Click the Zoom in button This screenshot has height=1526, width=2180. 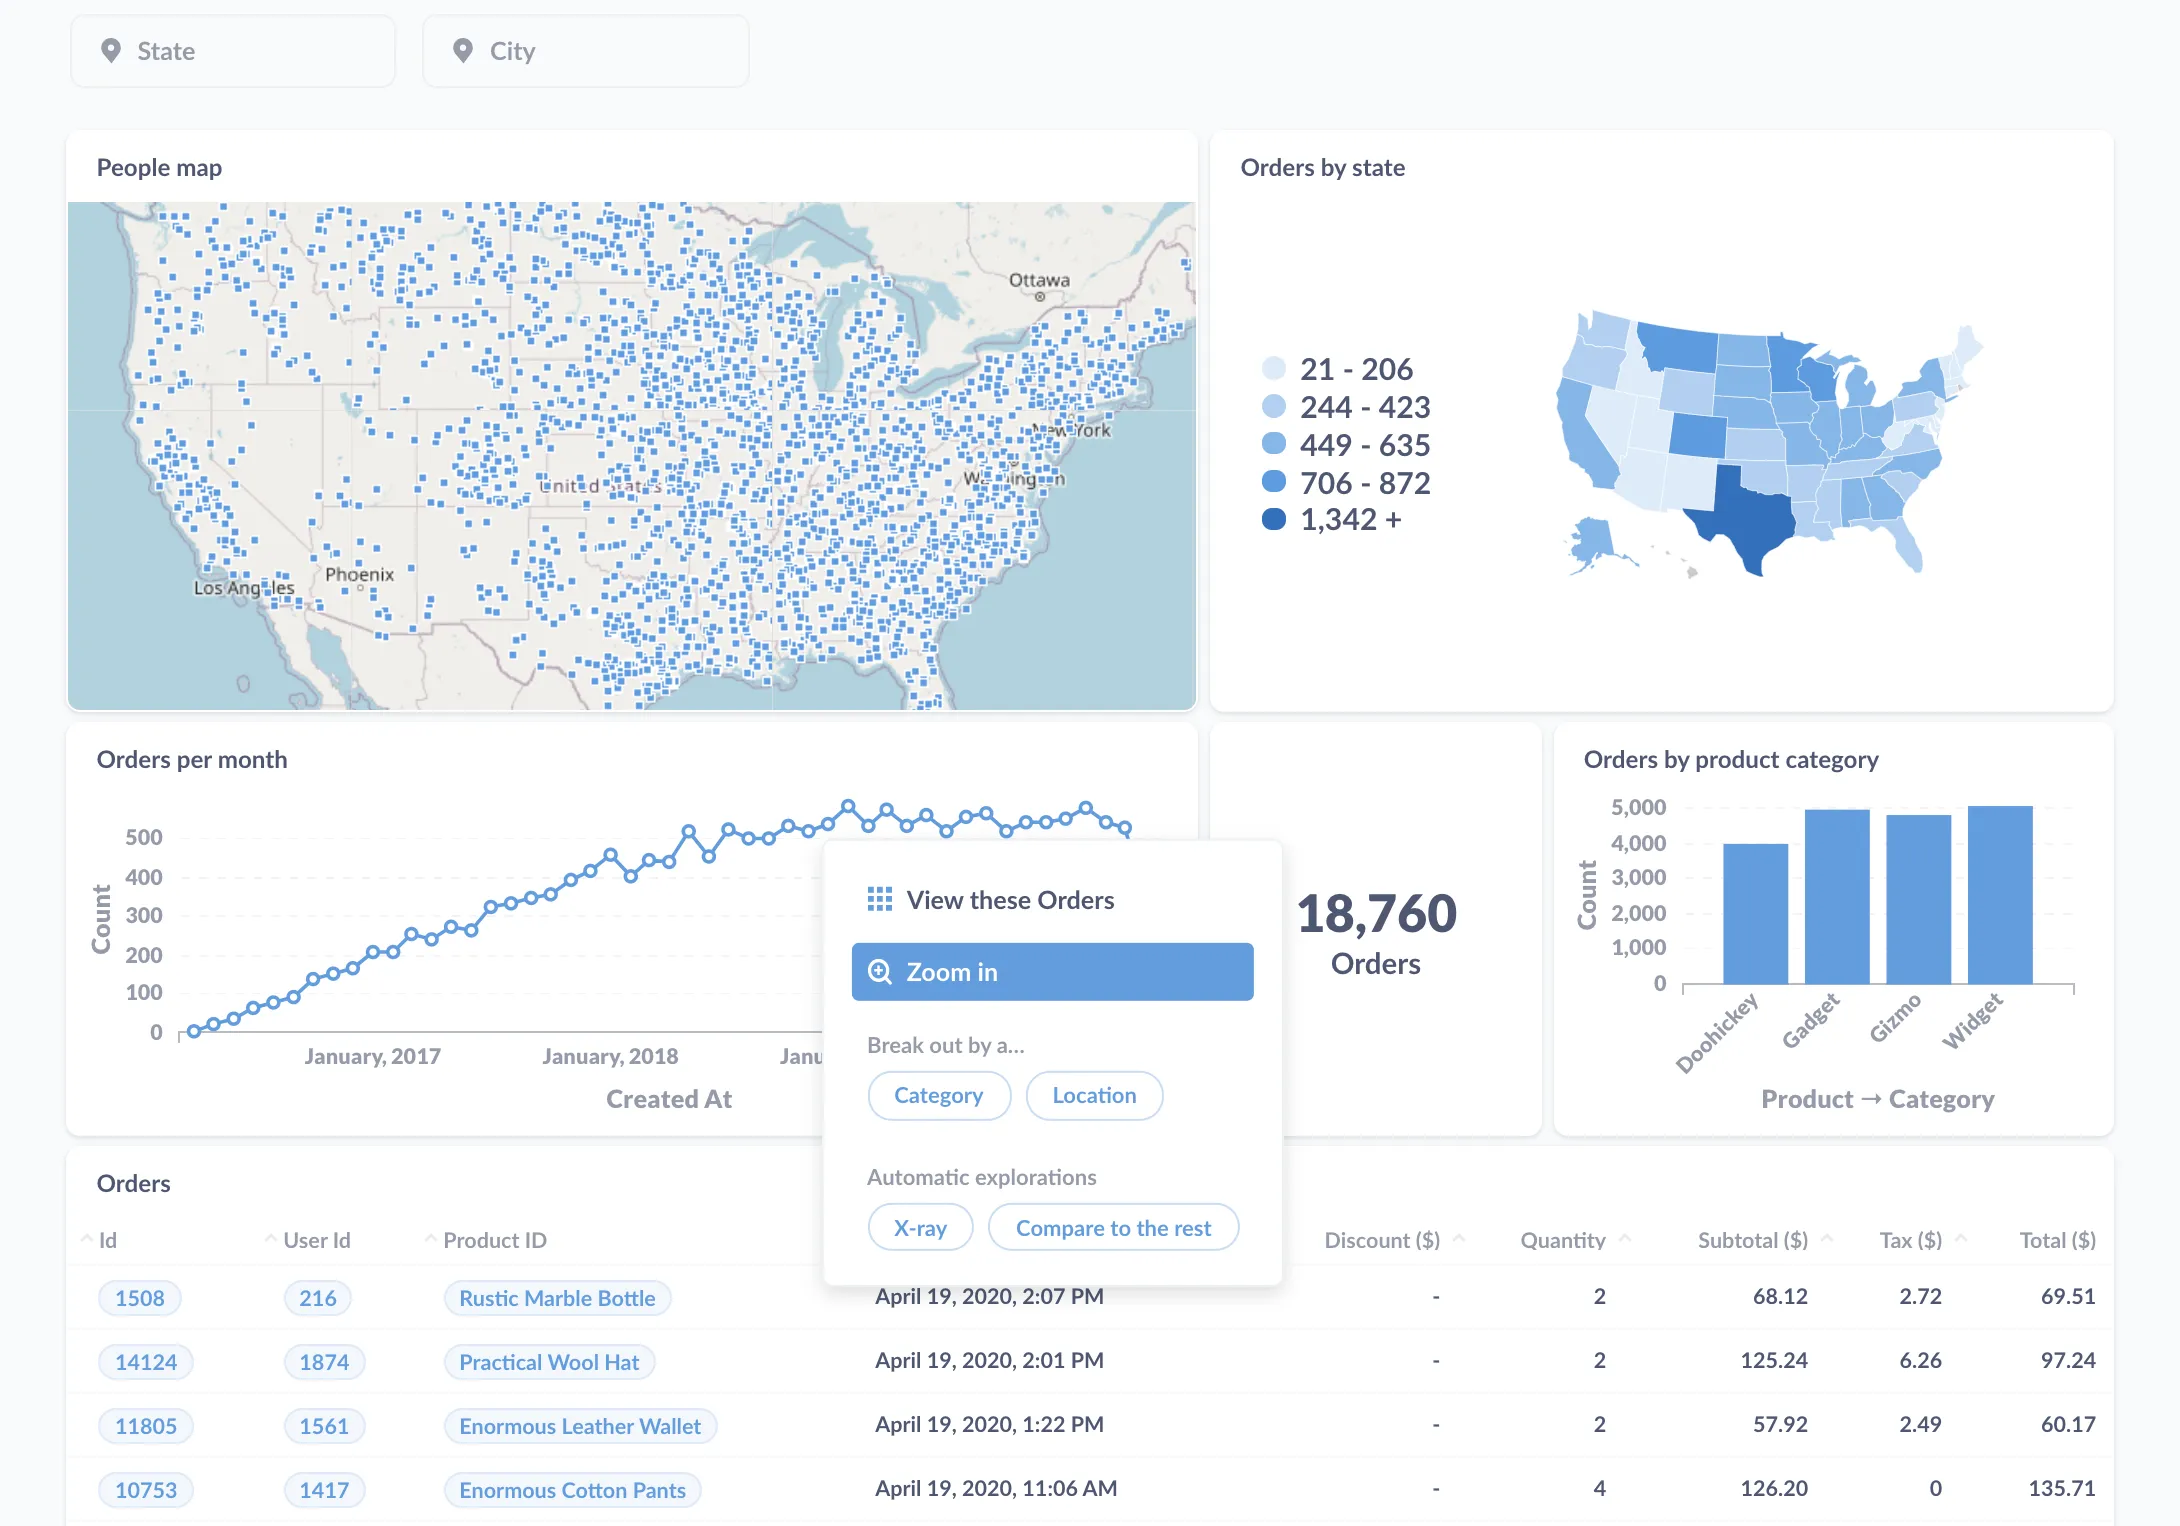point(1051,971)
